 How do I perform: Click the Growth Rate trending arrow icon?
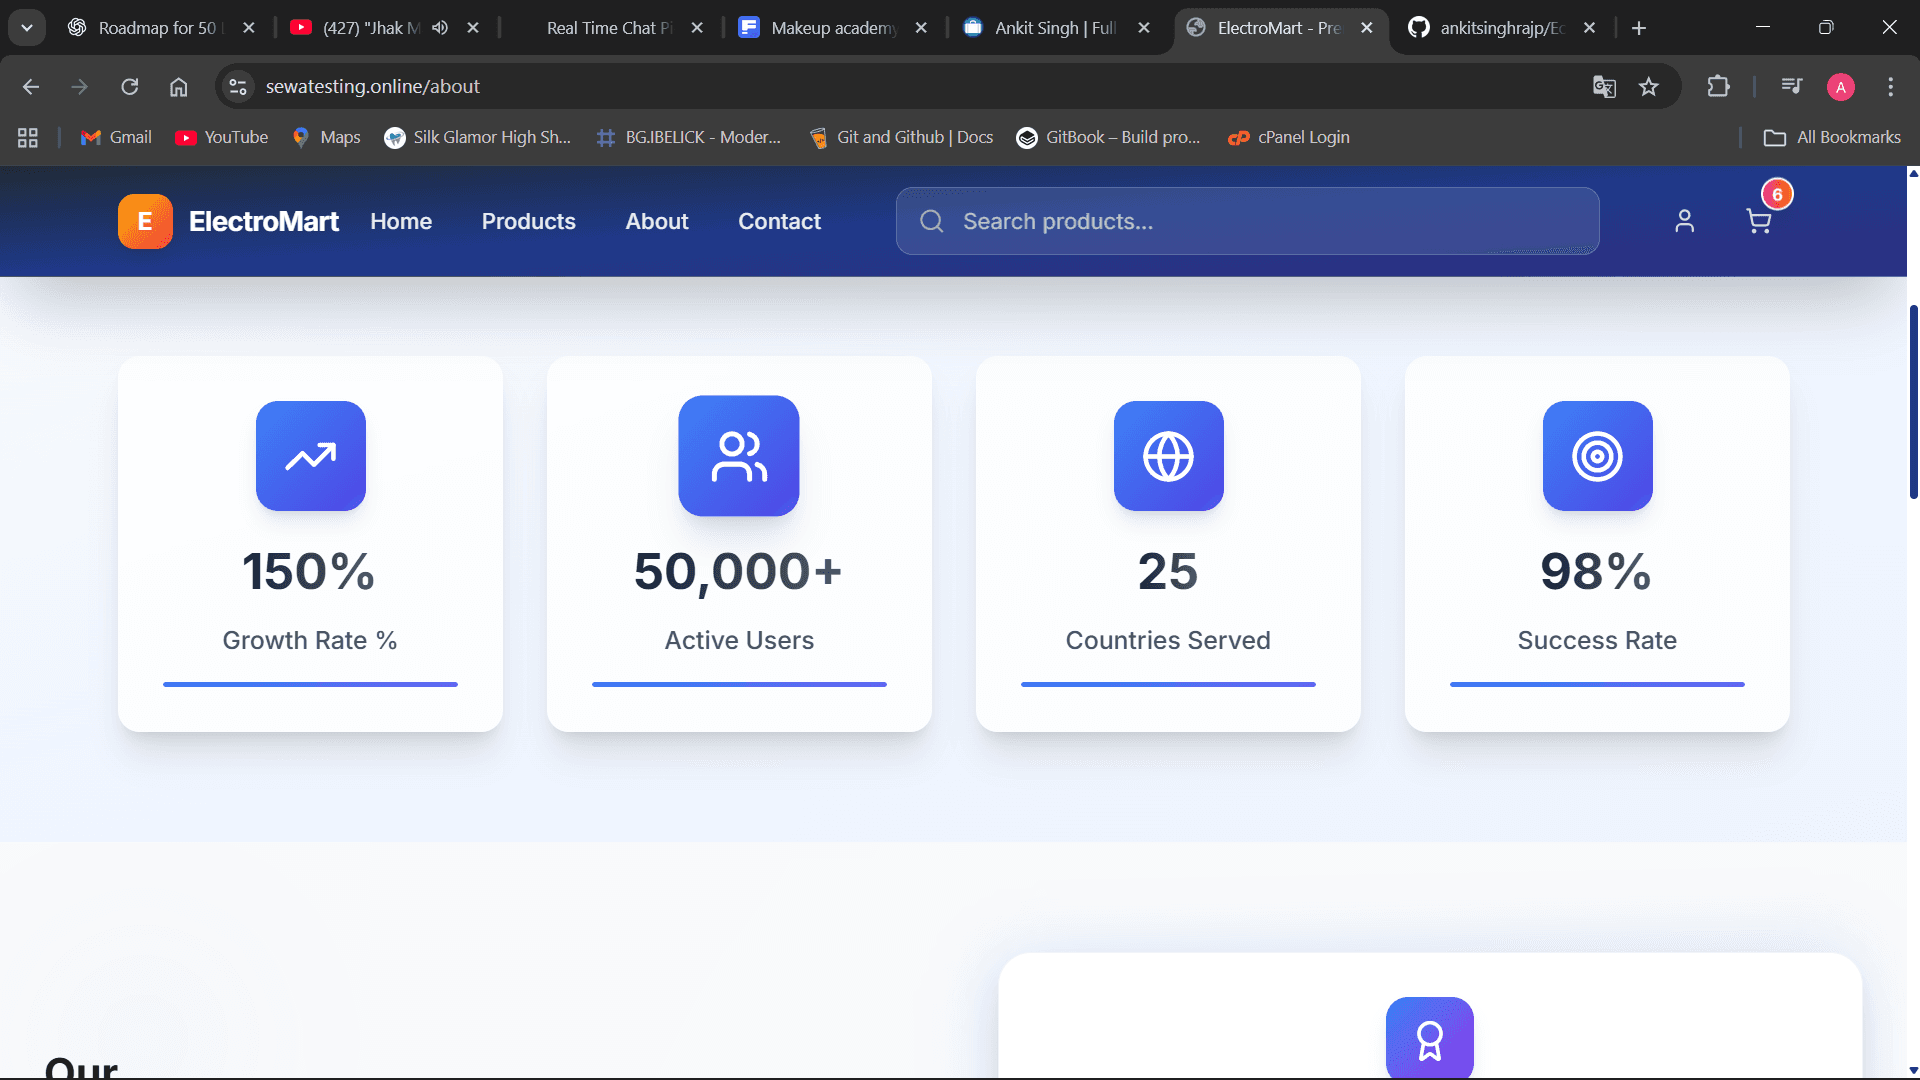(310, 456)
